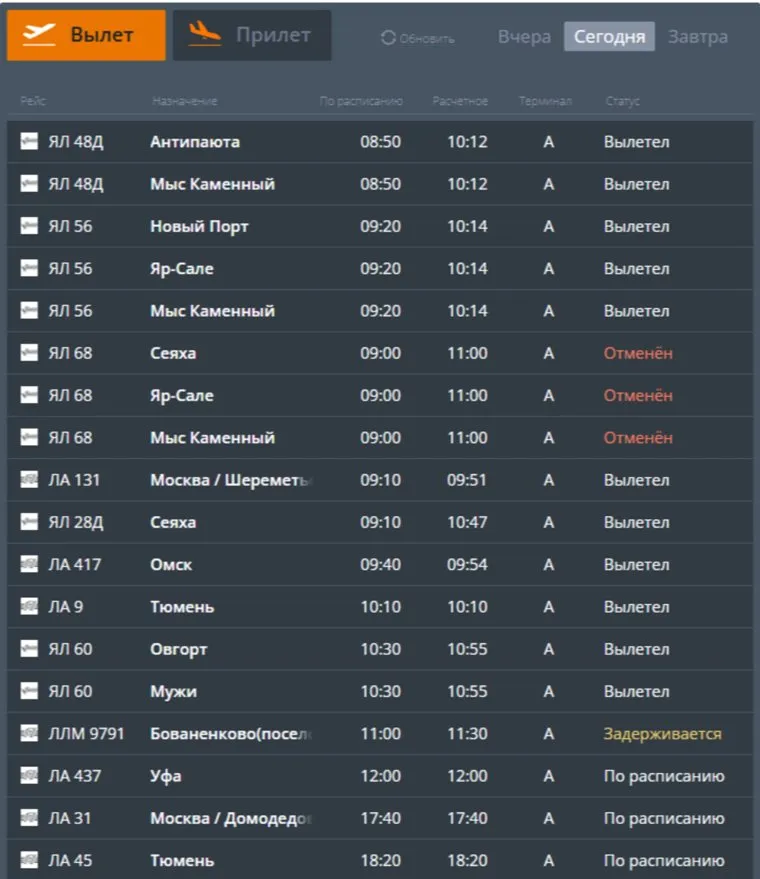The height and width of the screenshot is (879, 760).
Task: Click airline logo of ЛА 417 Омск flight
Action: tap(29, 565)
